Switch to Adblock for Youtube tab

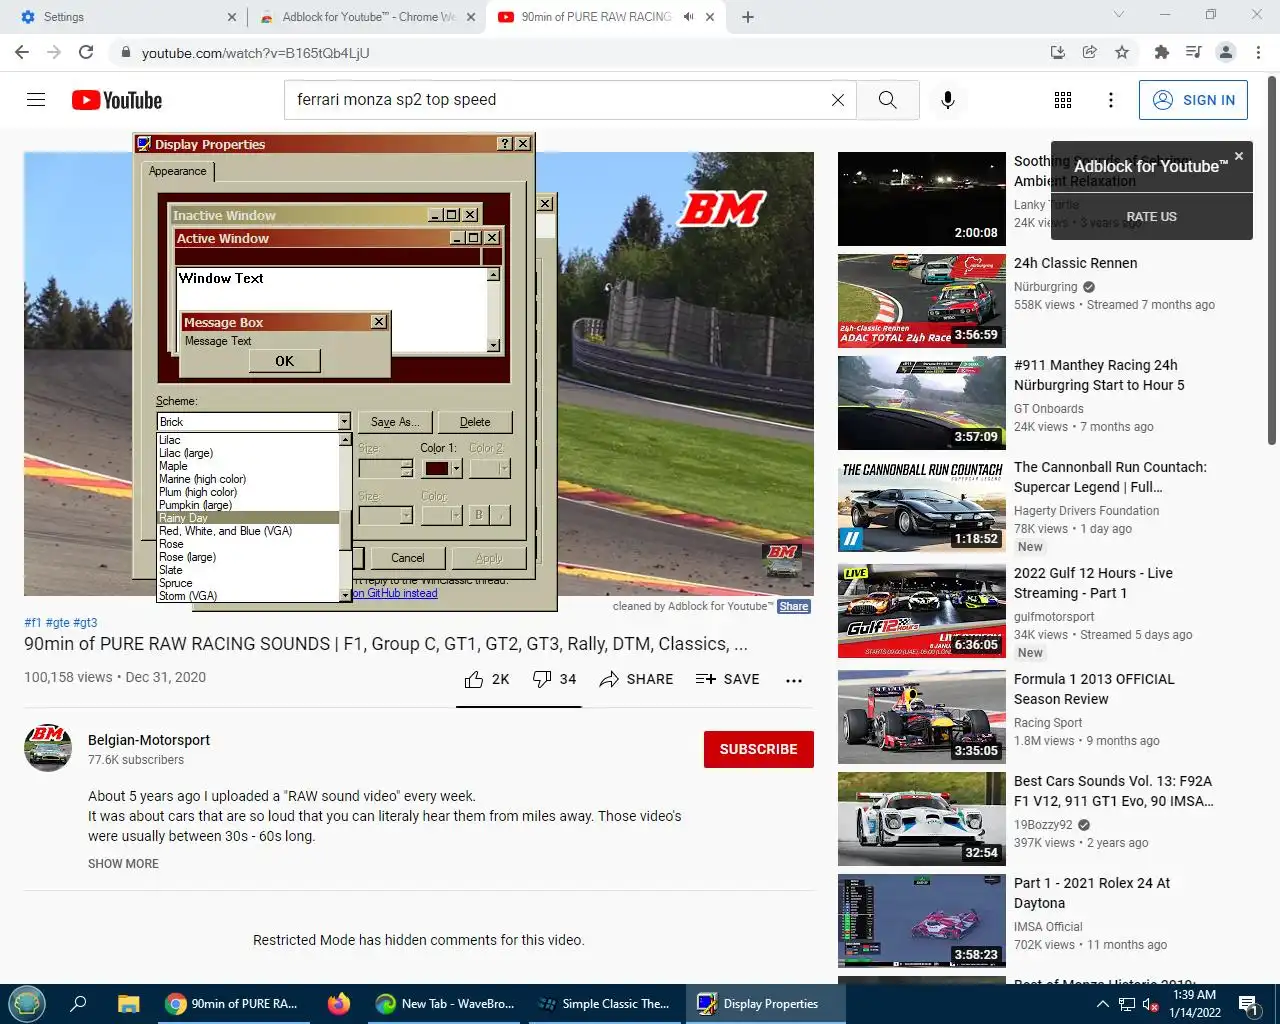pos(368,17)
